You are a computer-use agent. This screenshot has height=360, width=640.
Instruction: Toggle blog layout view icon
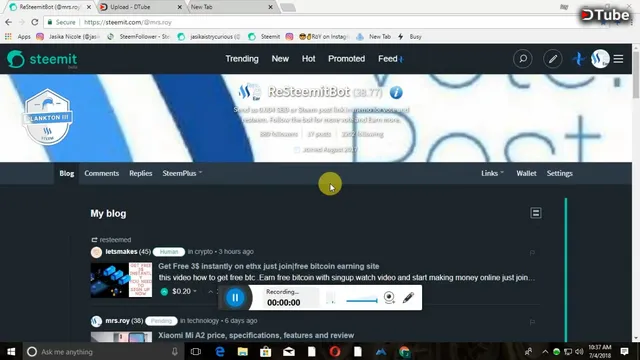tap(536, 213)
